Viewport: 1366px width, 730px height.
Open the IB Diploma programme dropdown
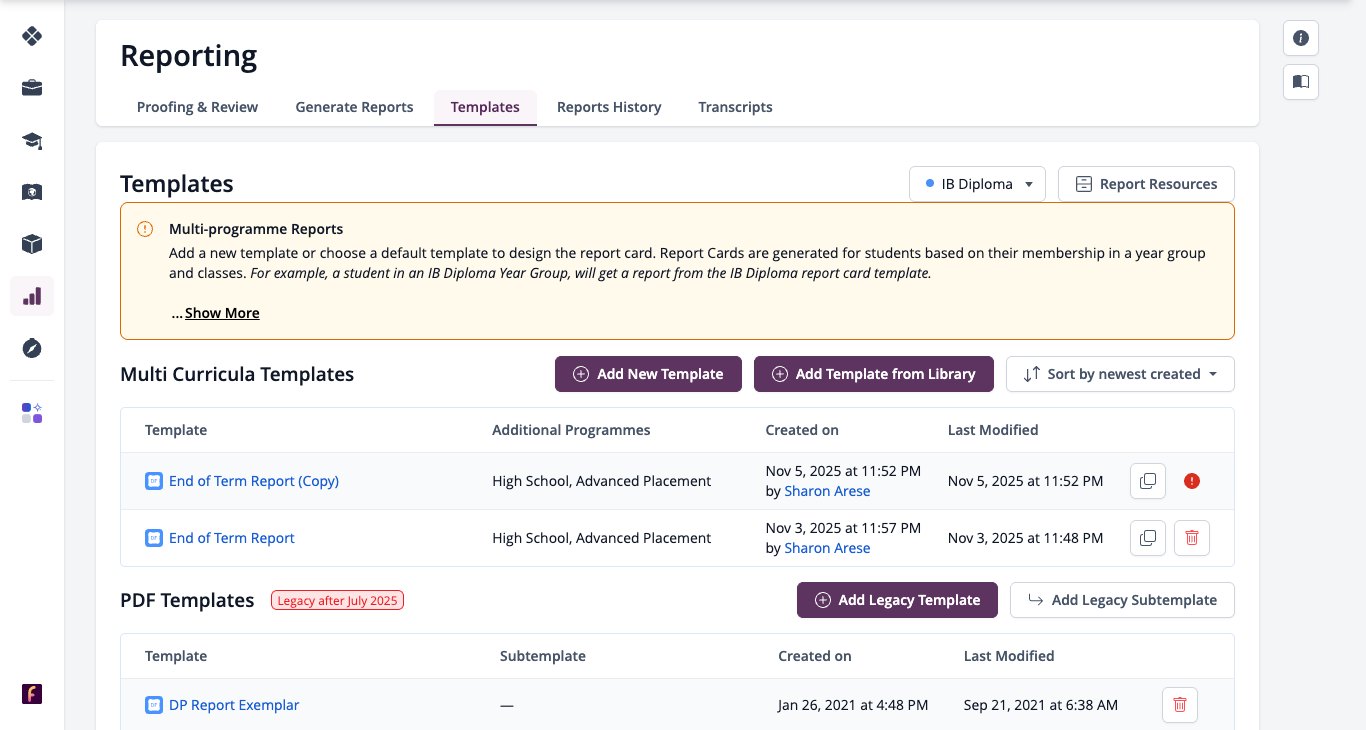[977, 184]
